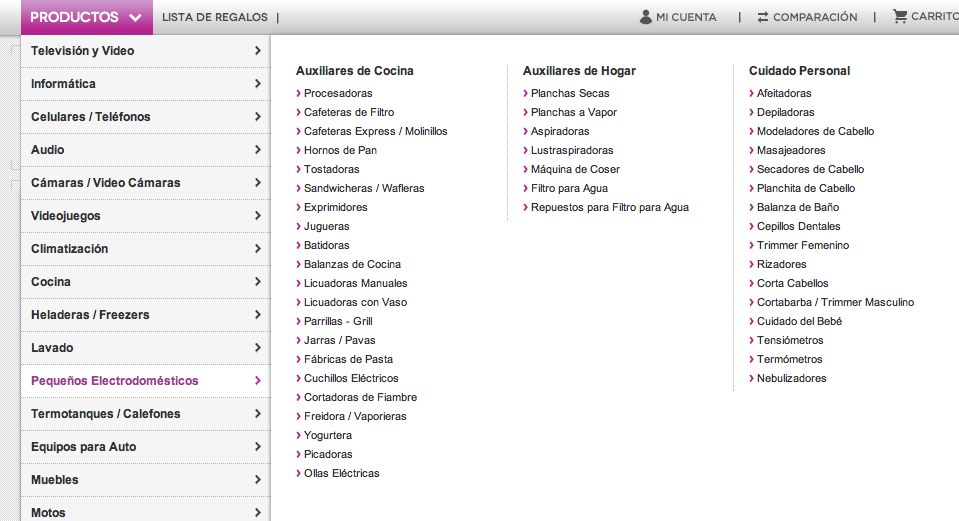
Task: Click the Productos dropdown chevron
Action: 136,18
